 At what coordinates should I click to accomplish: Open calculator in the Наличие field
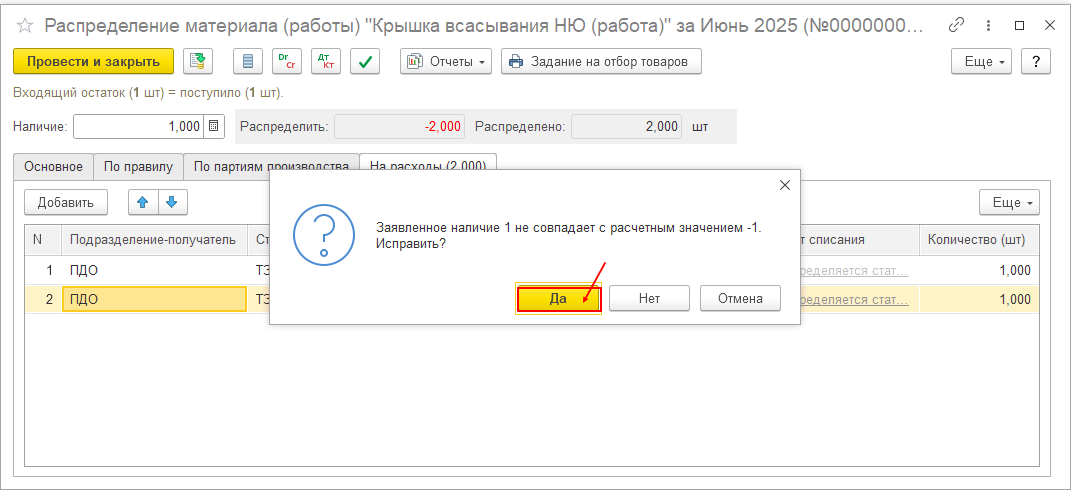(x=214, y=127)
